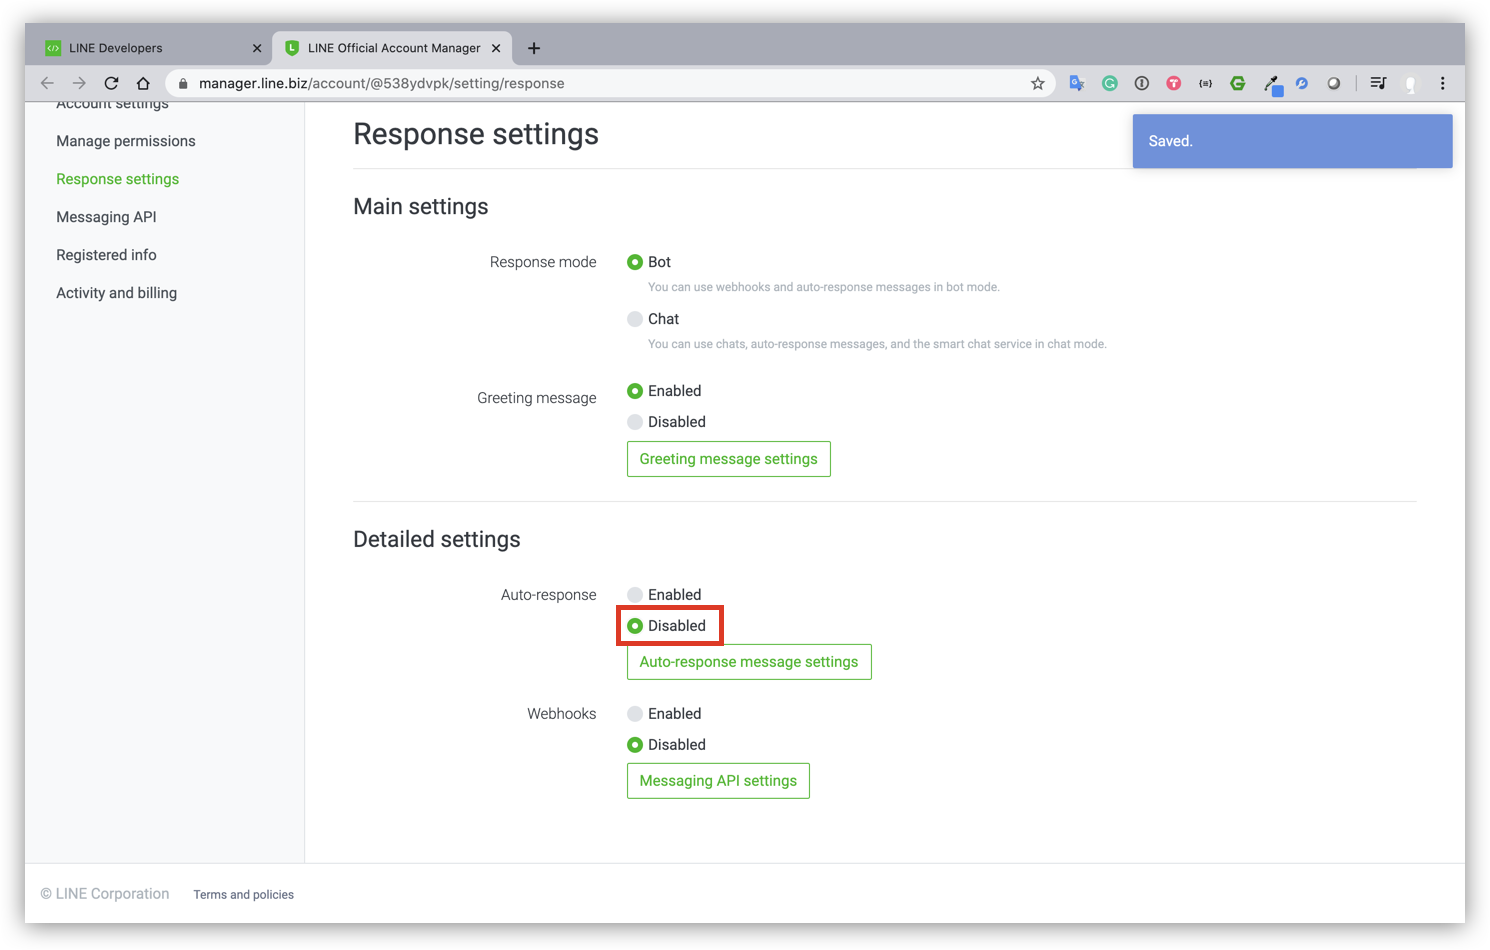Enable Auto-response
Screen dimensions: 1490x950
[635, 595]
